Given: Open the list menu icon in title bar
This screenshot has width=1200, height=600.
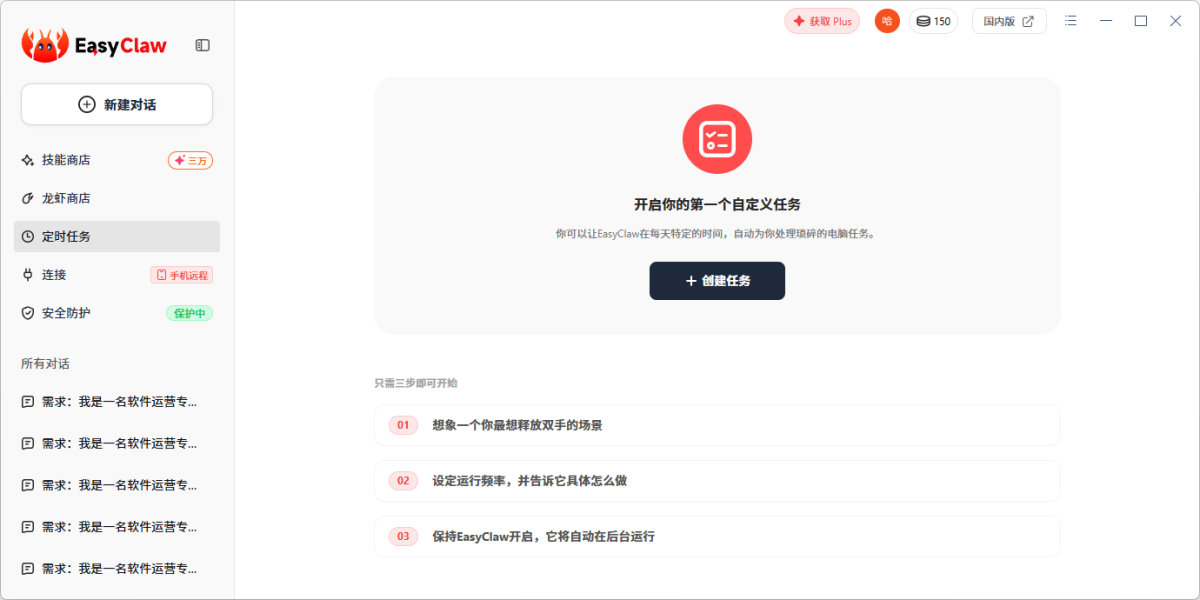Looking at the screenshot, I should 1071,21.
